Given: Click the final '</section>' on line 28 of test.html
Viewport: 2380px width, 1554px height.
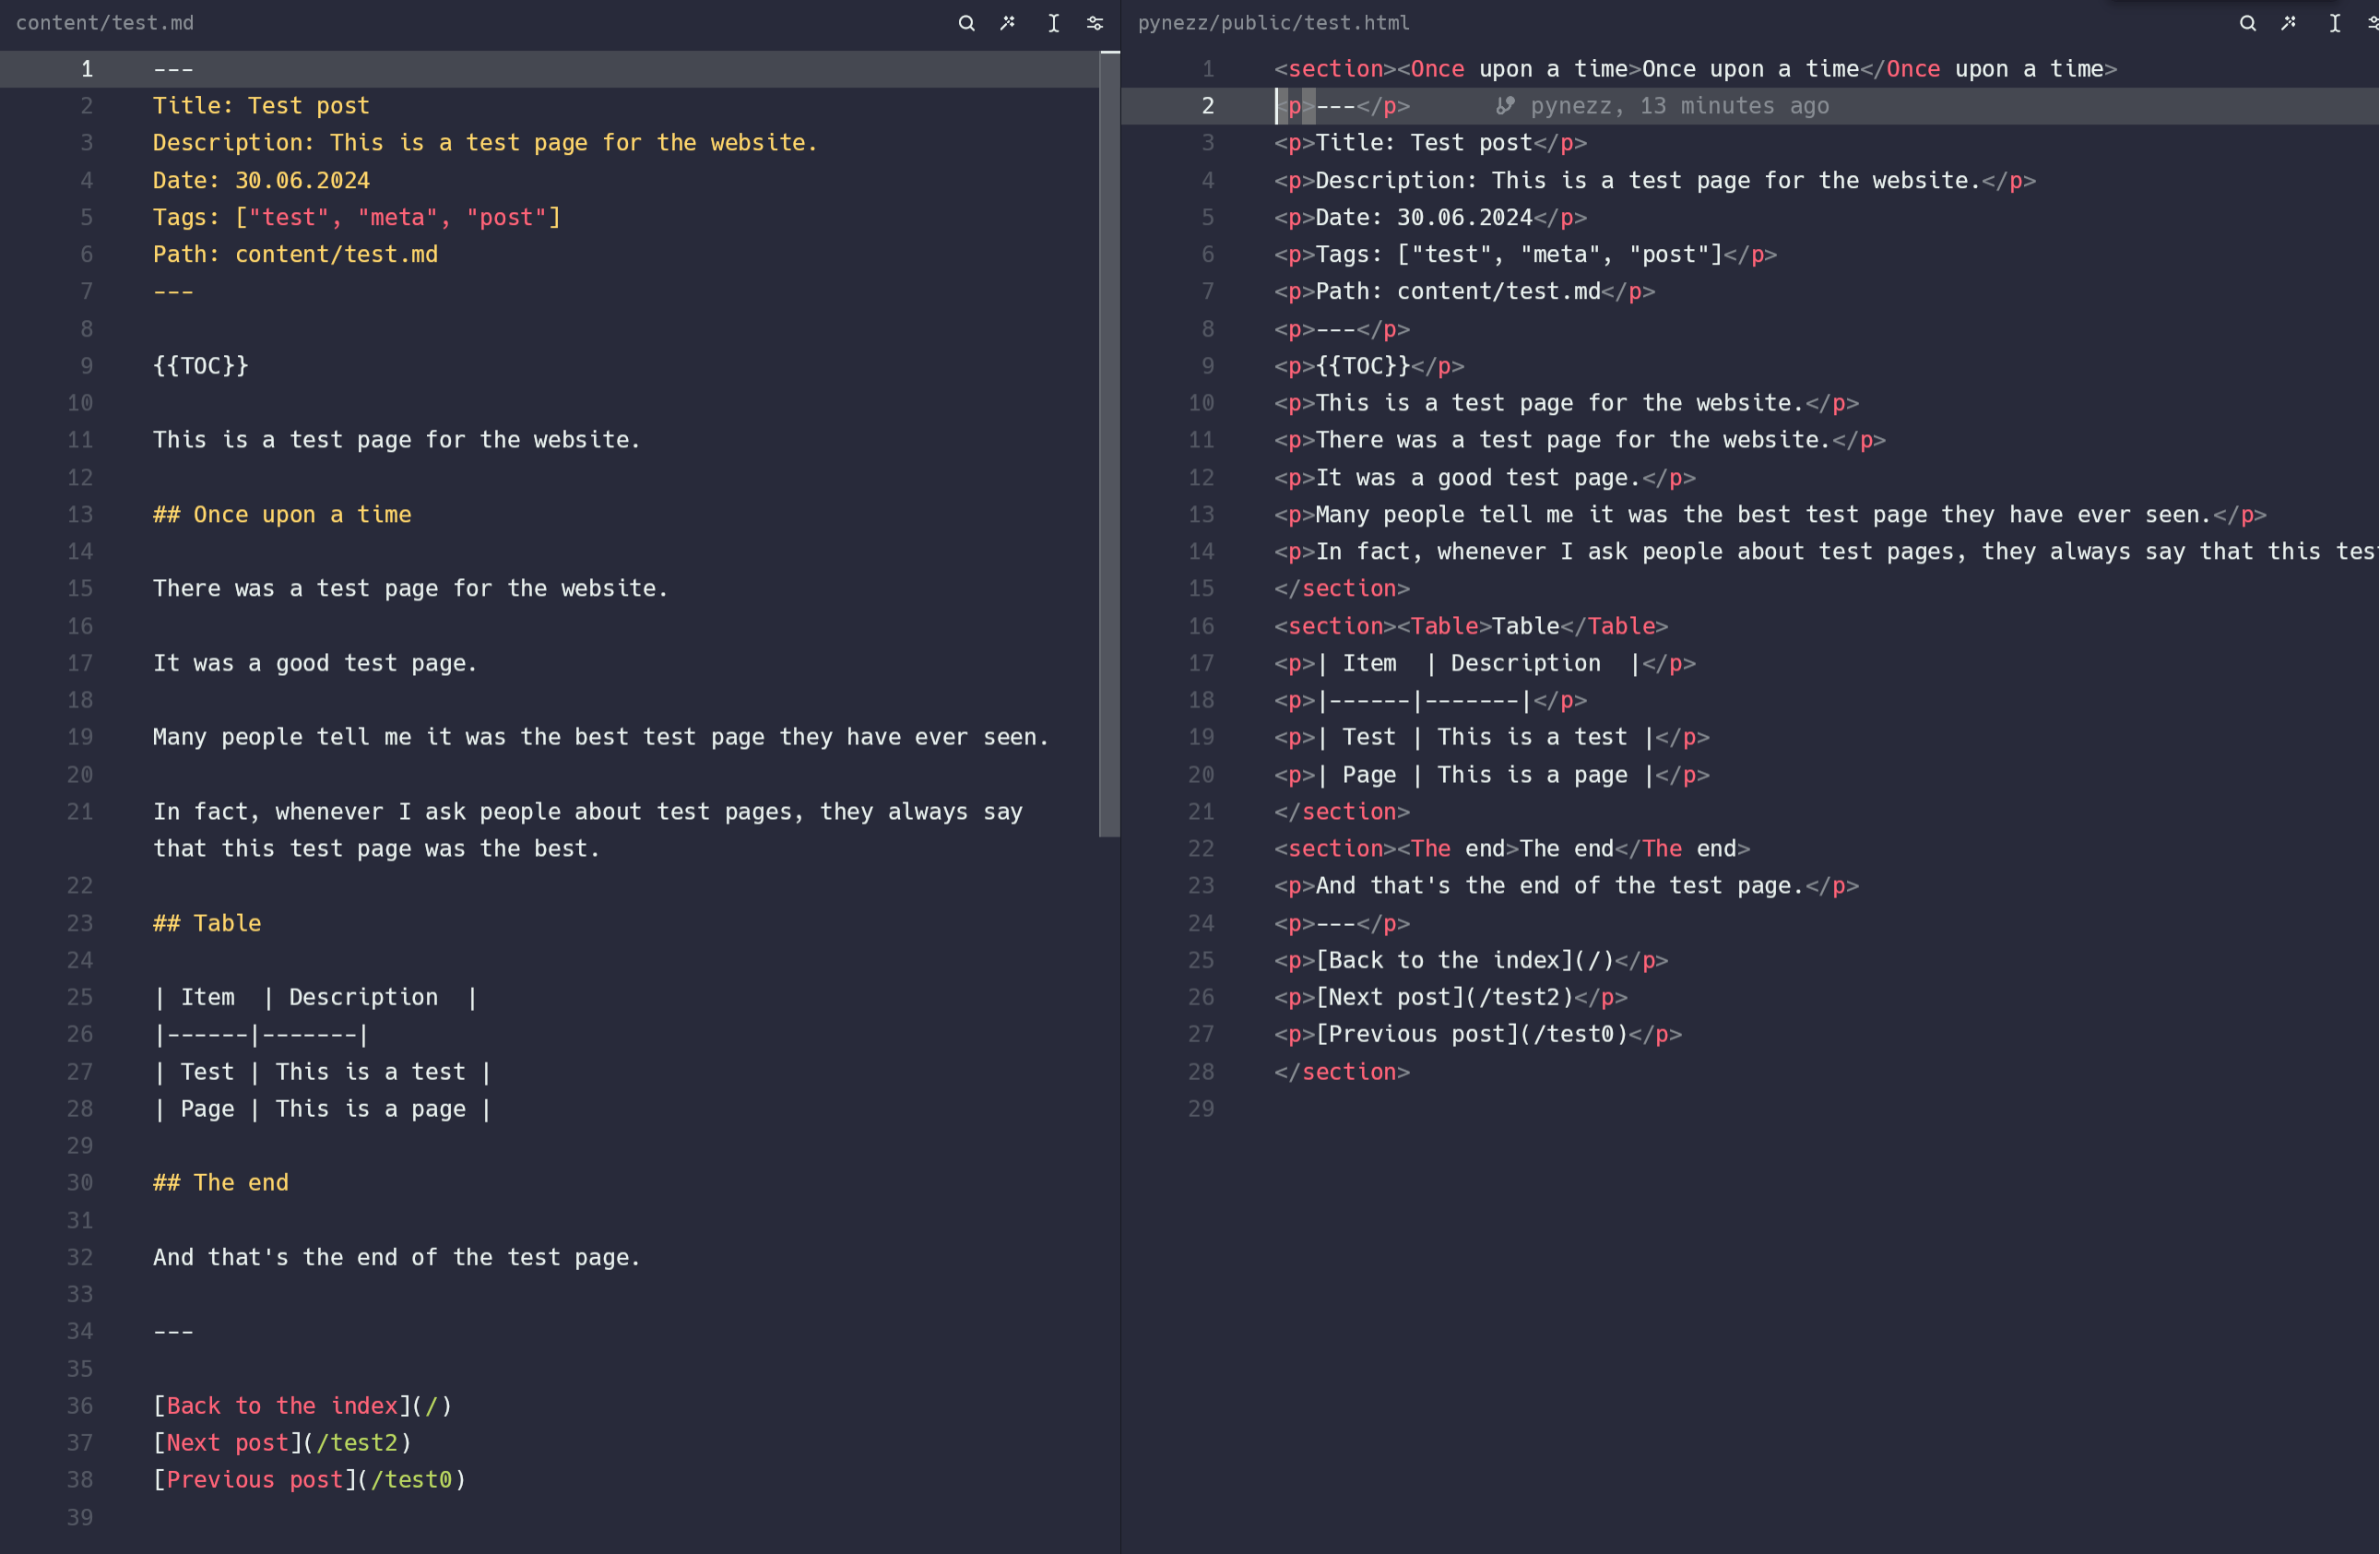Looking at the screenshot, I should pos(1342,1072).
